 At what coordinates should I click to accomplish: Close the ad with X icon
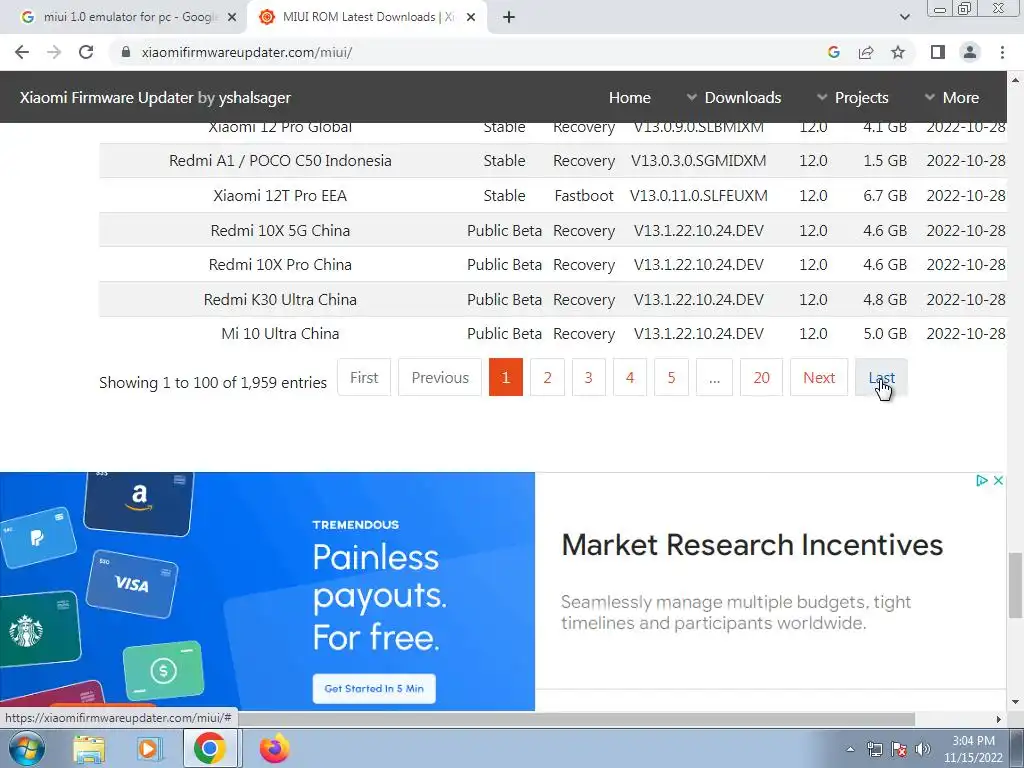click(x=998, y=481)
